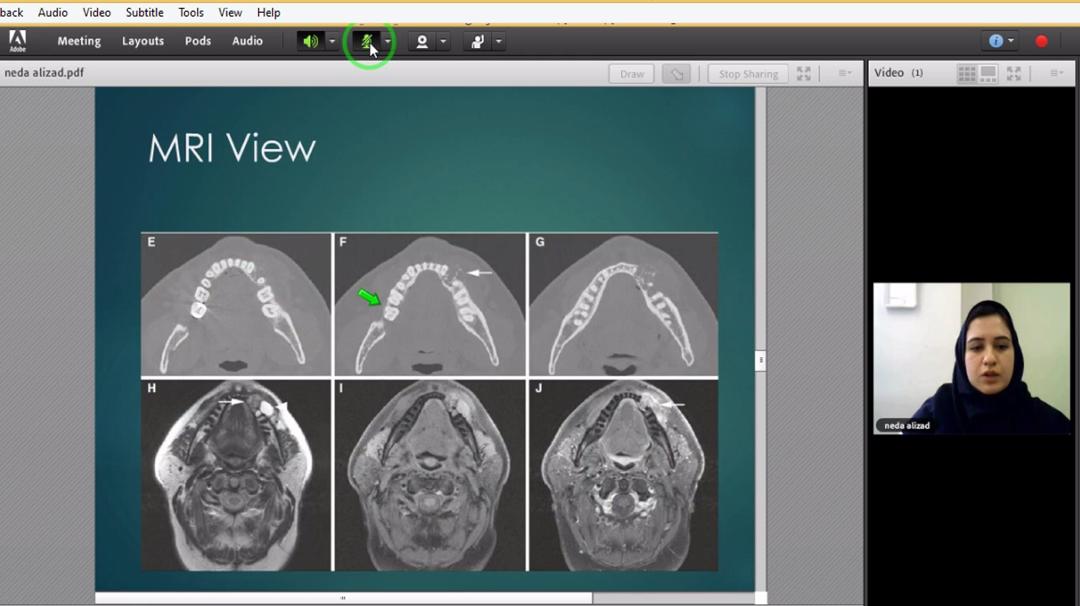Open the Share pod options menu icon
The width and height of the screenshot is (1080, 606).
click(845, 73)
